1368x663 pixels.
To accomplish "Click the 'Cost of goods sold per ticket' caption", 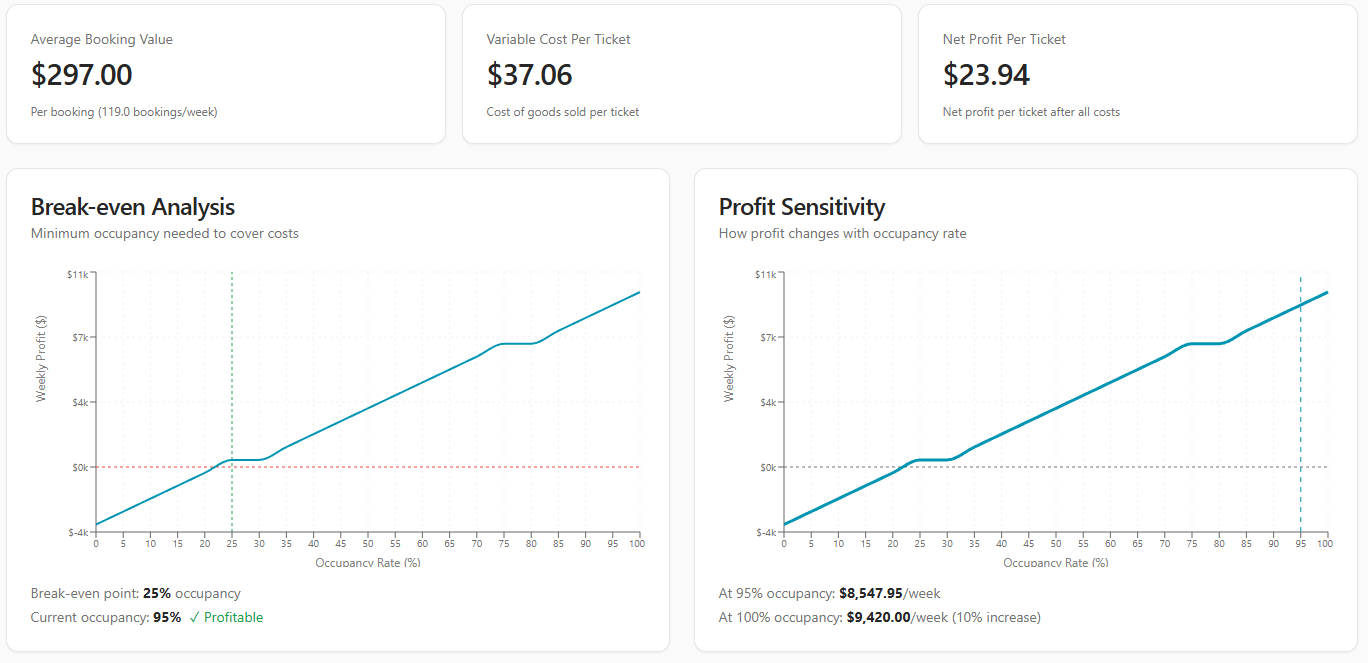I will (563, 112).
